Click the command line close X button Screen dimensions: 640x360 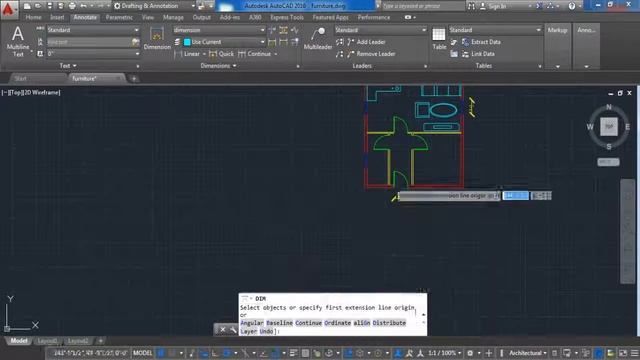223,329
